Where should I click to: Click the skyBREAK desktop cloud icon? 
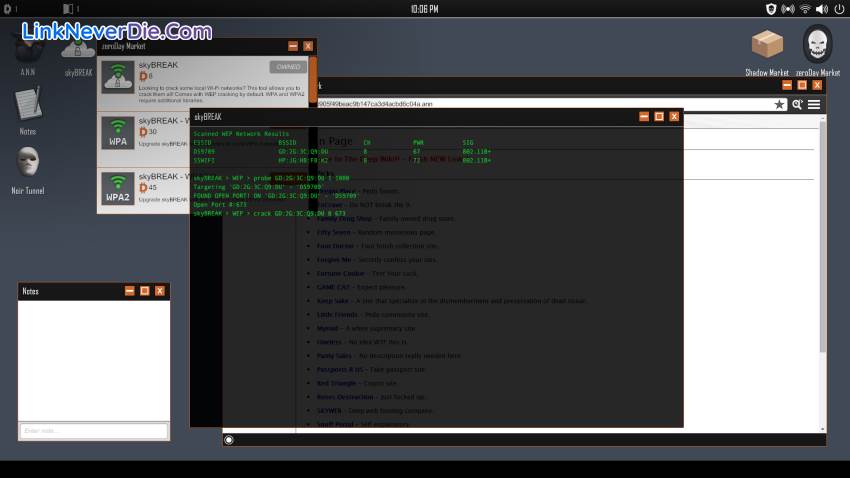pyautogui.click(x=78, y=50)
